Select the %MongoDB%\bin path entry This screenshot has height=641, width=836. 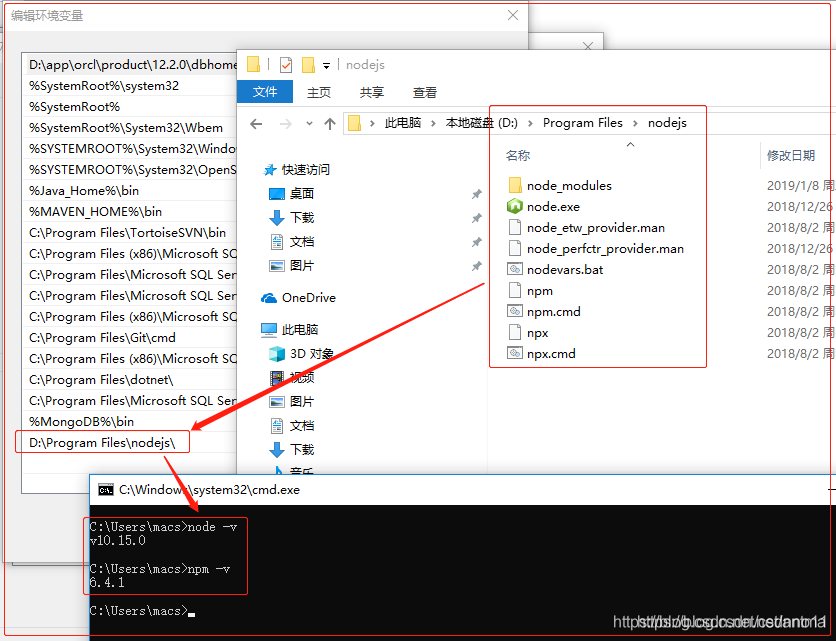tap(130, 421)
